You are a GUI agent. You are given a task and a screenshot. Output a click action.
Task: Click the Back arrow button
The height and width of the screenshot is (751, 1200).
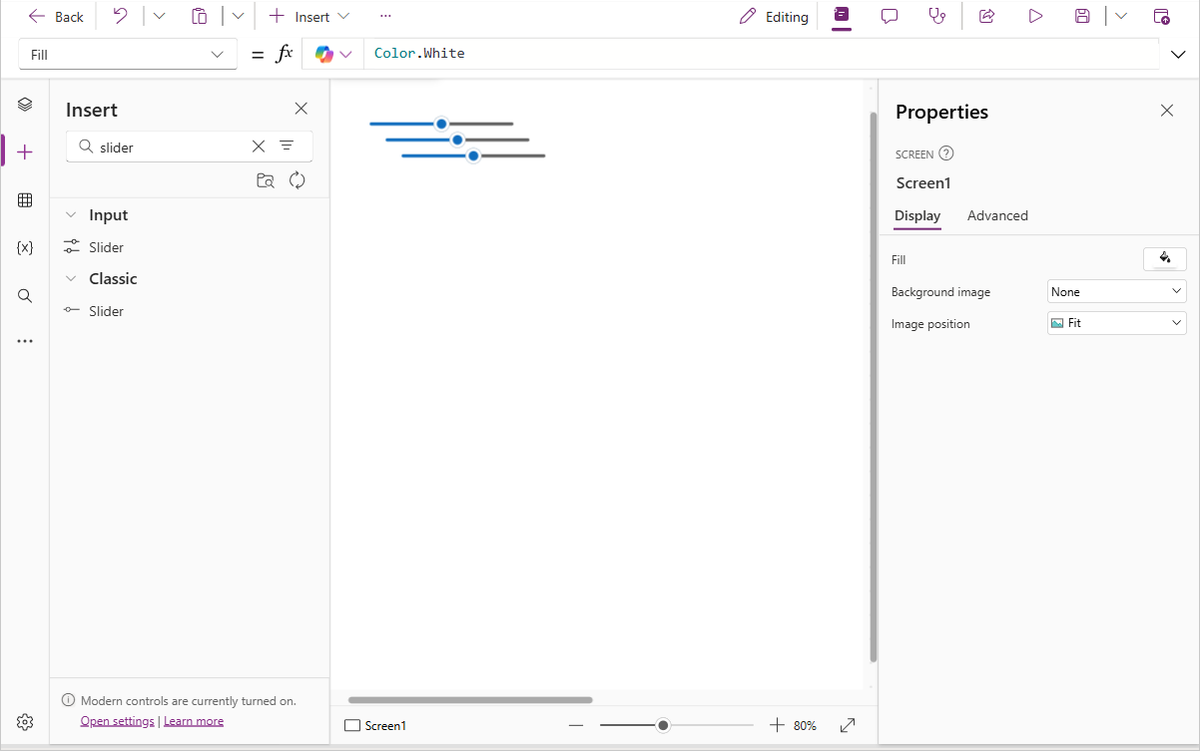[56, 17]
